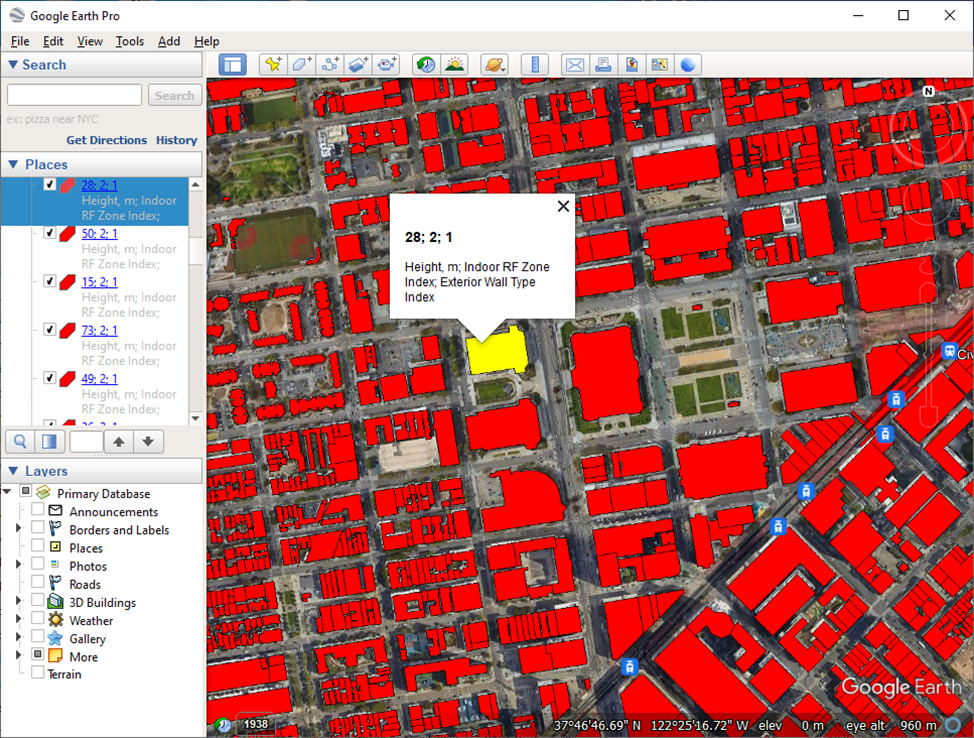Expand the Borders and Labels layer node
The width and height of the screenshot is (974, 738).
click(19, 529)
